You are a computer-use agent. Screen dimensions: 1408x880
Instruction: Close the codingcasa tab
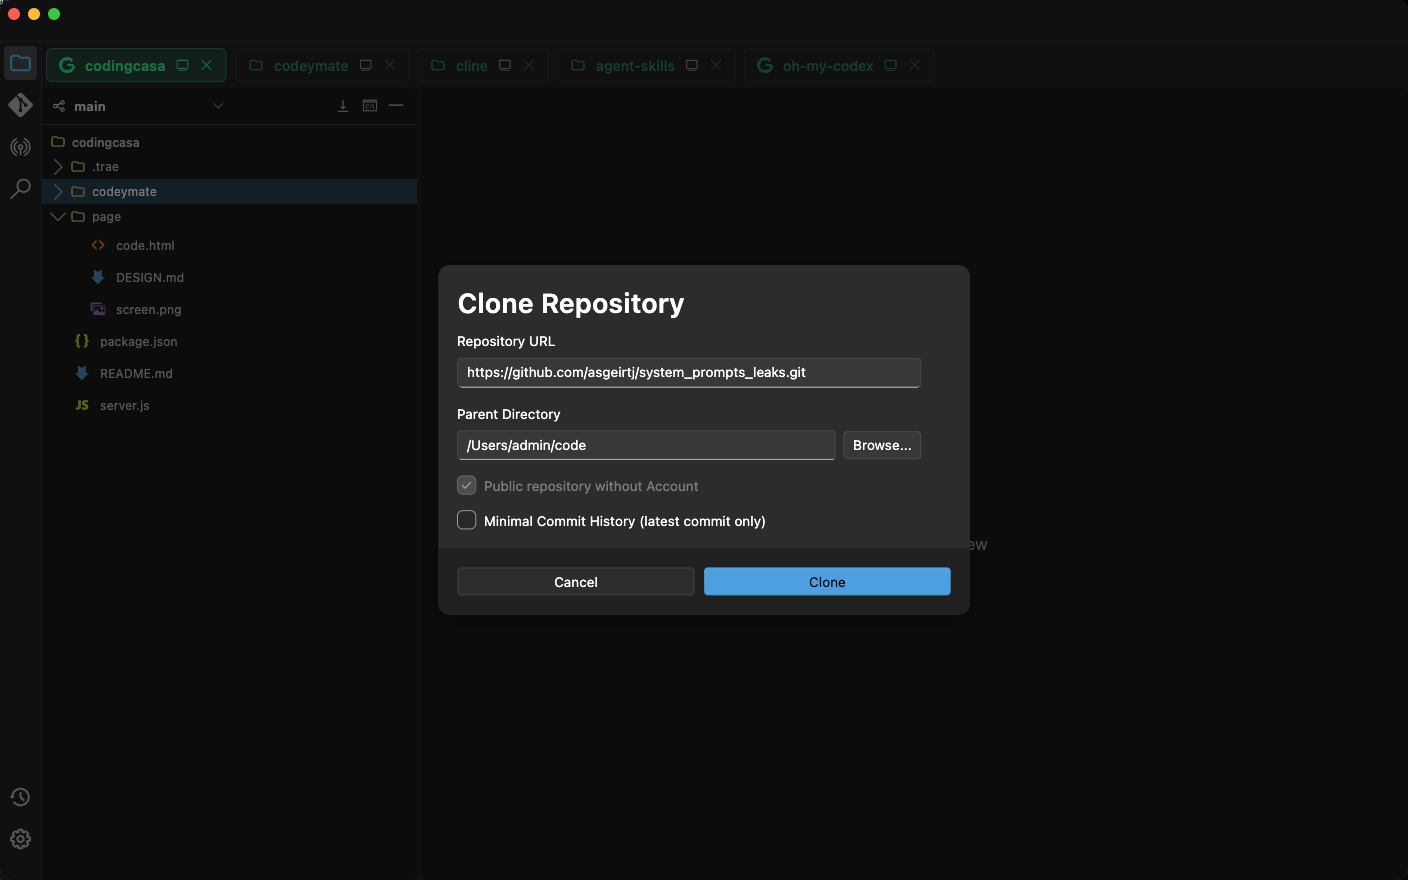pyautogui.click(x=207, y=65)
